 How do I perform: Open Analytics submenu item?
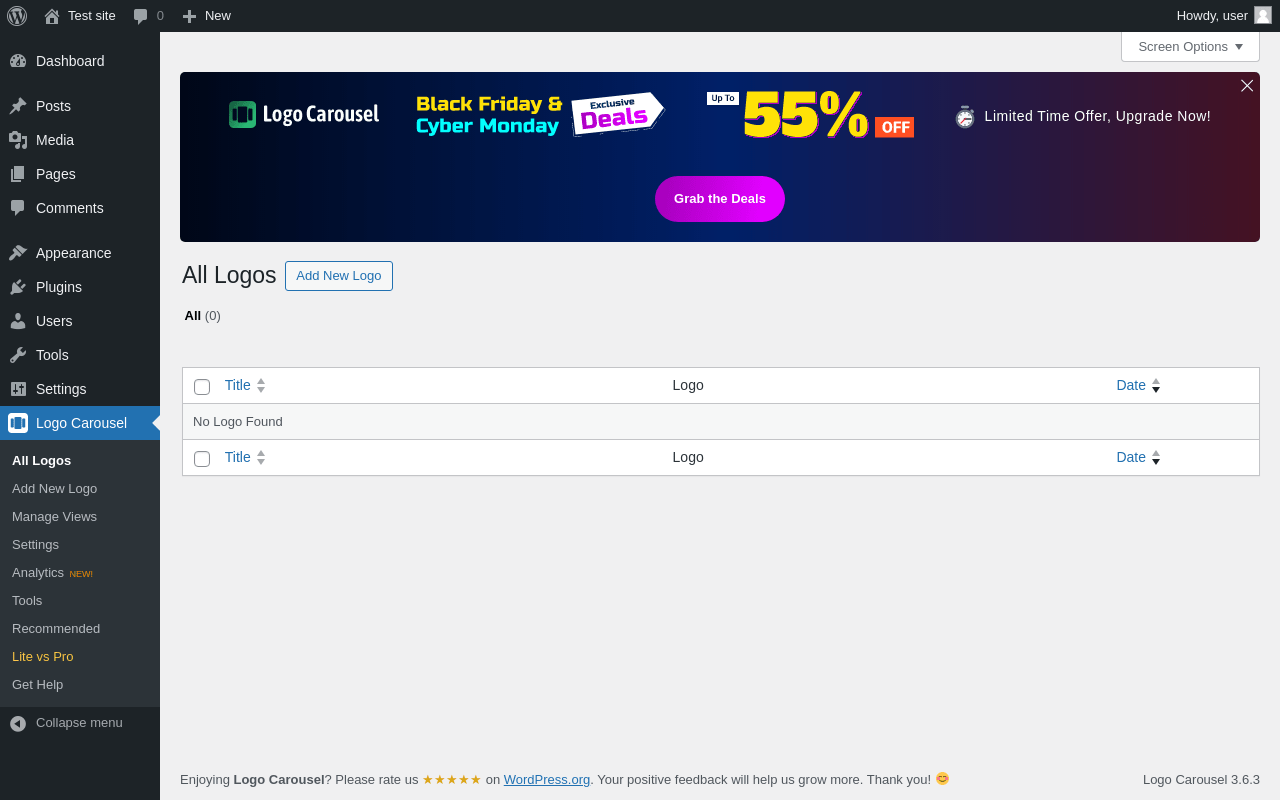[x=38, y=573]
